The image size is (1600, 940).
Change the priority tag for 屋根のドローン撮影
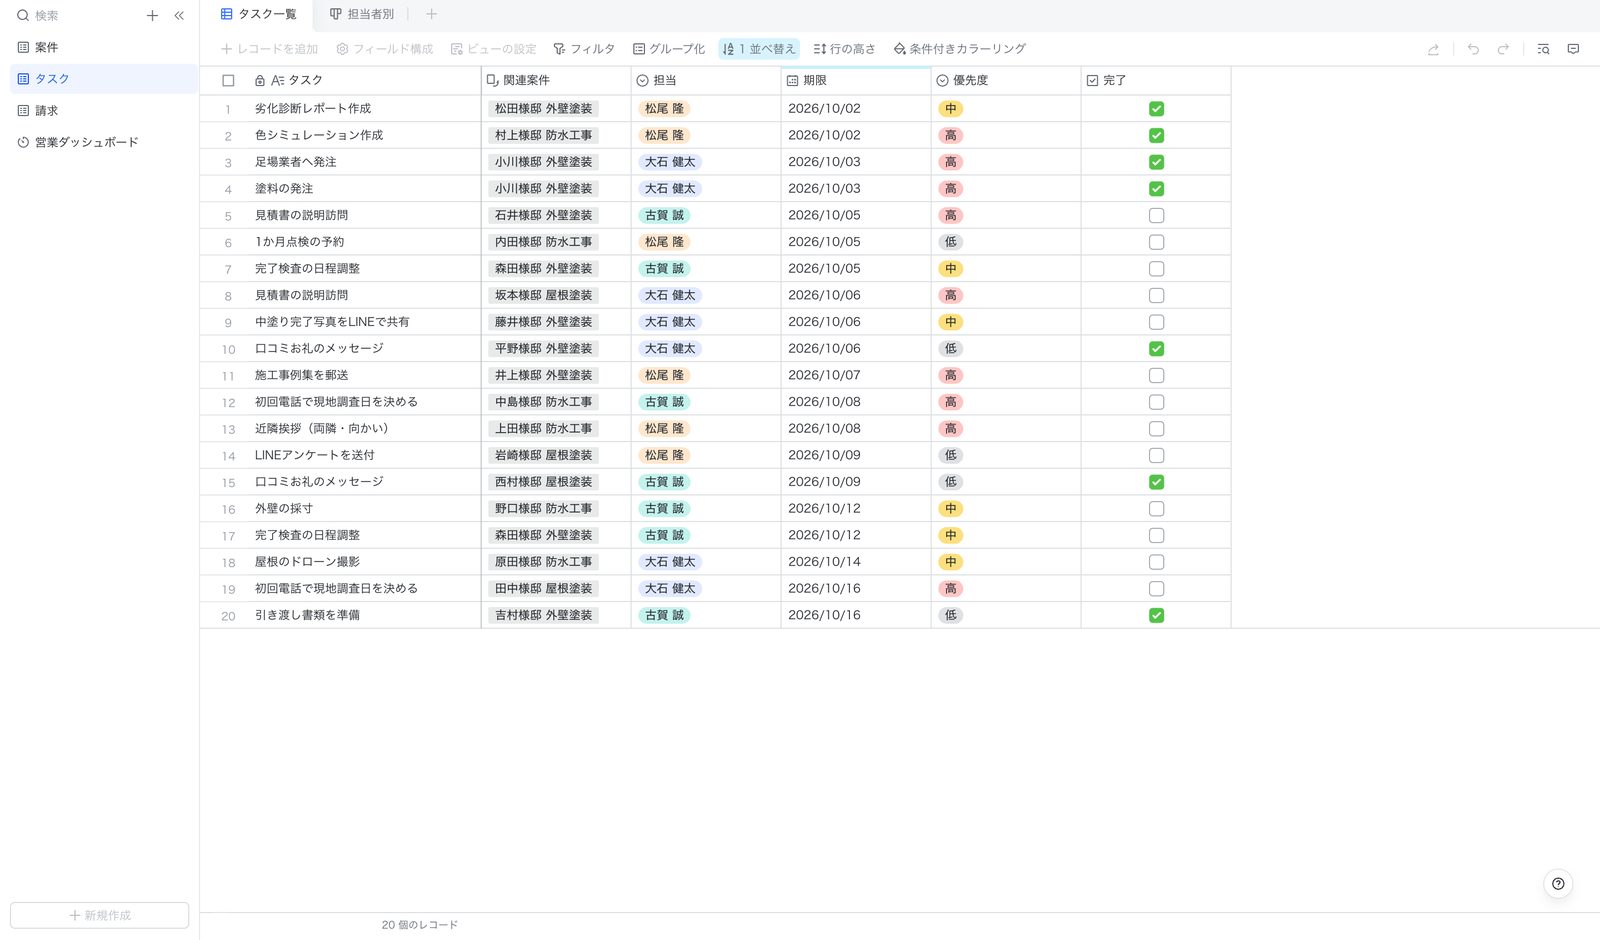[950, 562]
